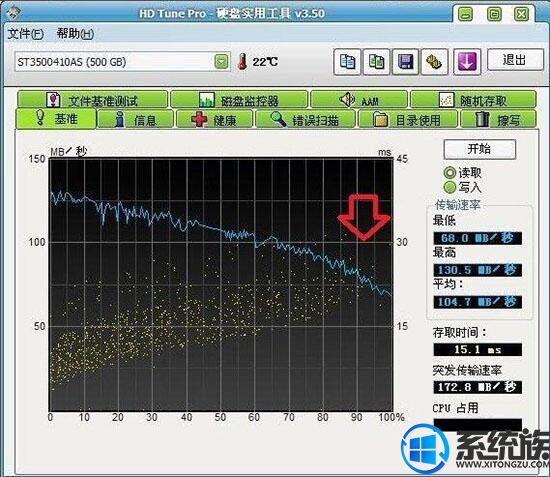Open the 帮助(H) menu
This screenshot has height=477, width=550.
click(75, 34)
